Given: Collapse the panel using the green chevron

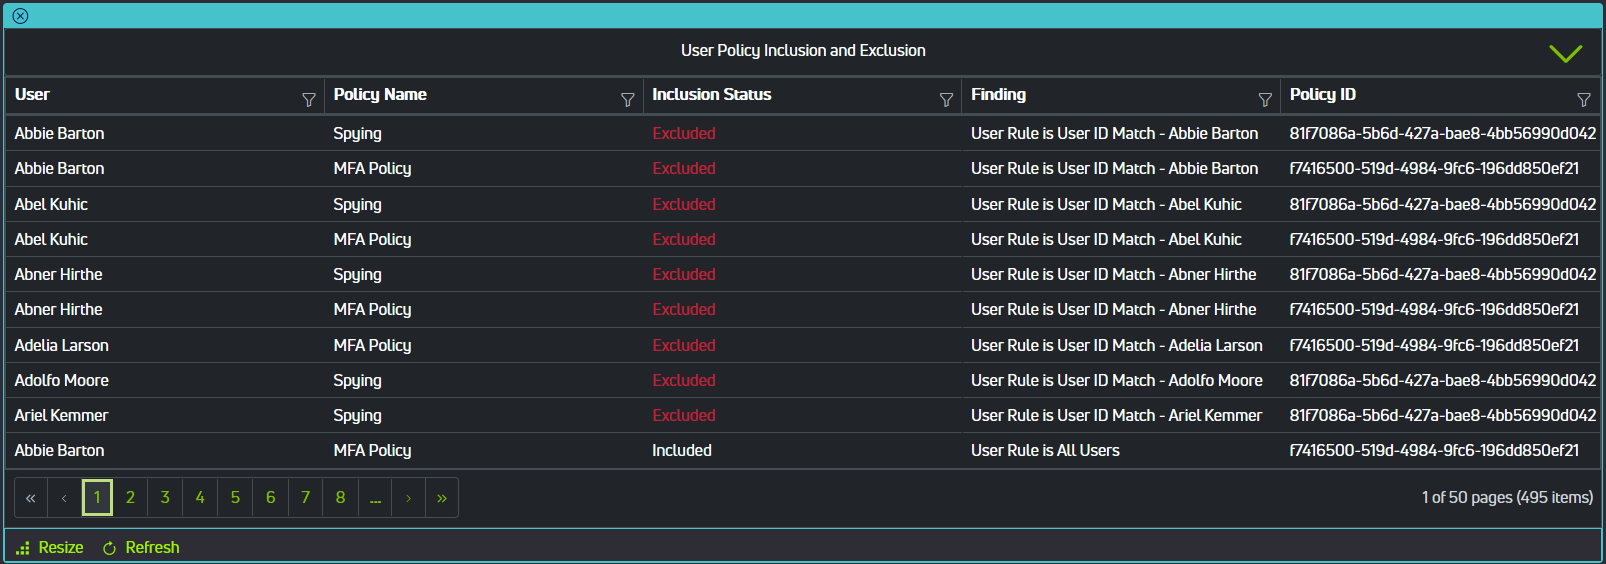Looking at the screenshot, I should (1565, 53).
